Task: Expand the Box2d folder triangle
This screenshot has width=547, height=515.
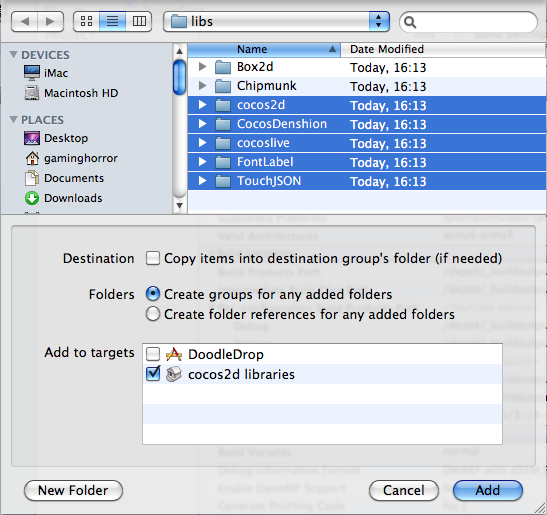Action: coord(202,67)
